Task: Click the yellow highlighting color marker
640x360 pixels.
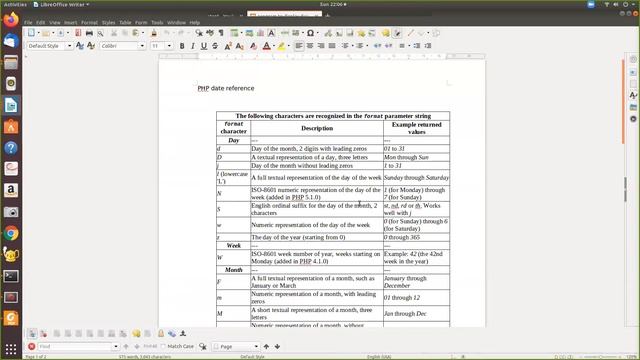Action: tap(281, 46)
